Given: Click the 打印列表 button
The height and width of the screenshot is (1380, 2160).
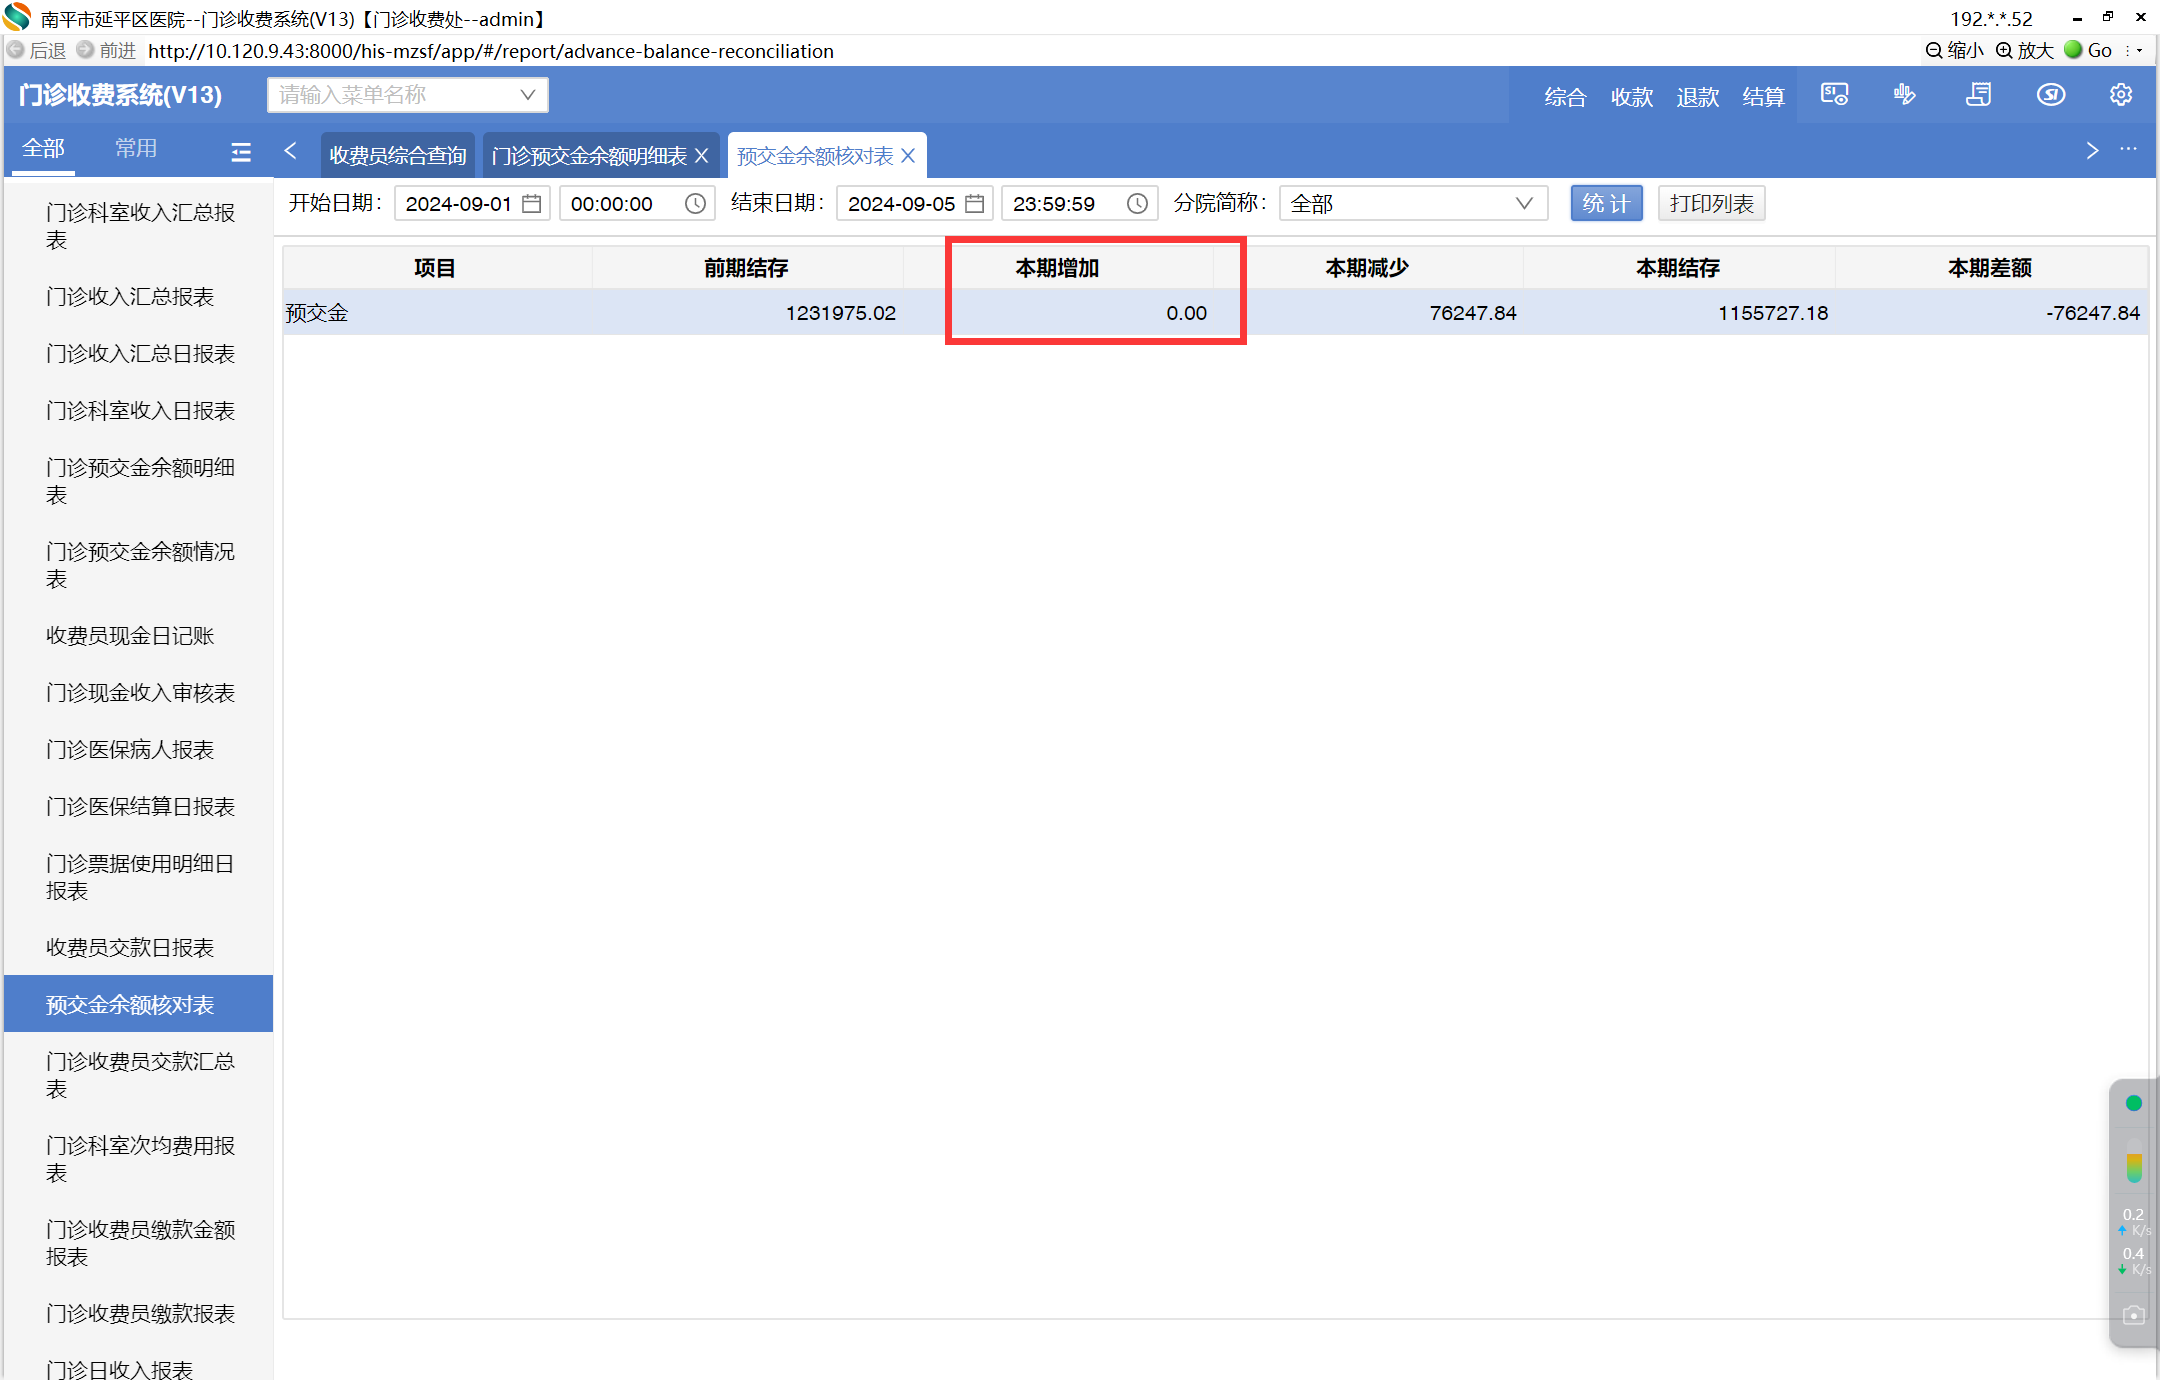Looking at the screenshot, I should pos(1711,204).
